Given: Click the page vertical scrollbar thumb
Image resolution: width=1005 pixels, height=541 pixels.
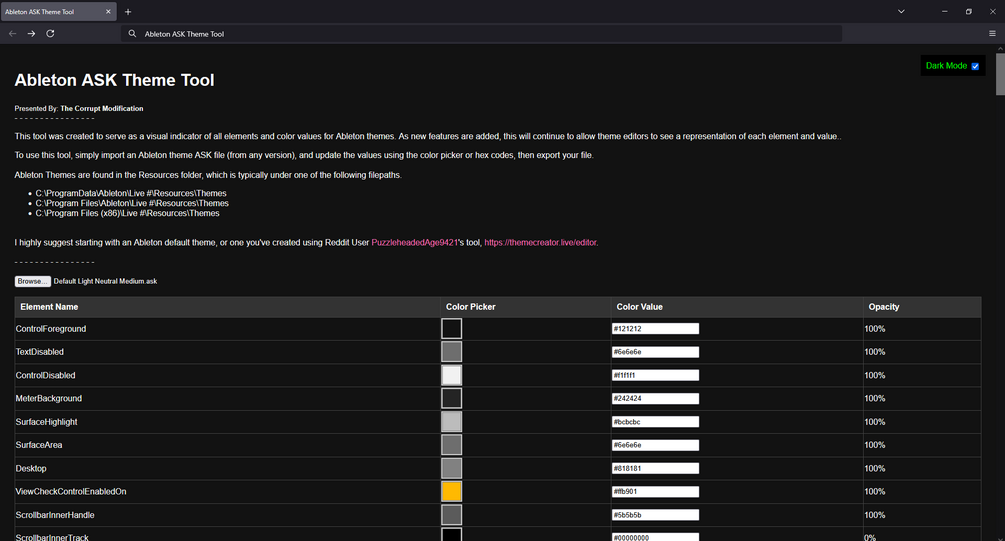Looking at the screenshot, I should [1000, 74].
